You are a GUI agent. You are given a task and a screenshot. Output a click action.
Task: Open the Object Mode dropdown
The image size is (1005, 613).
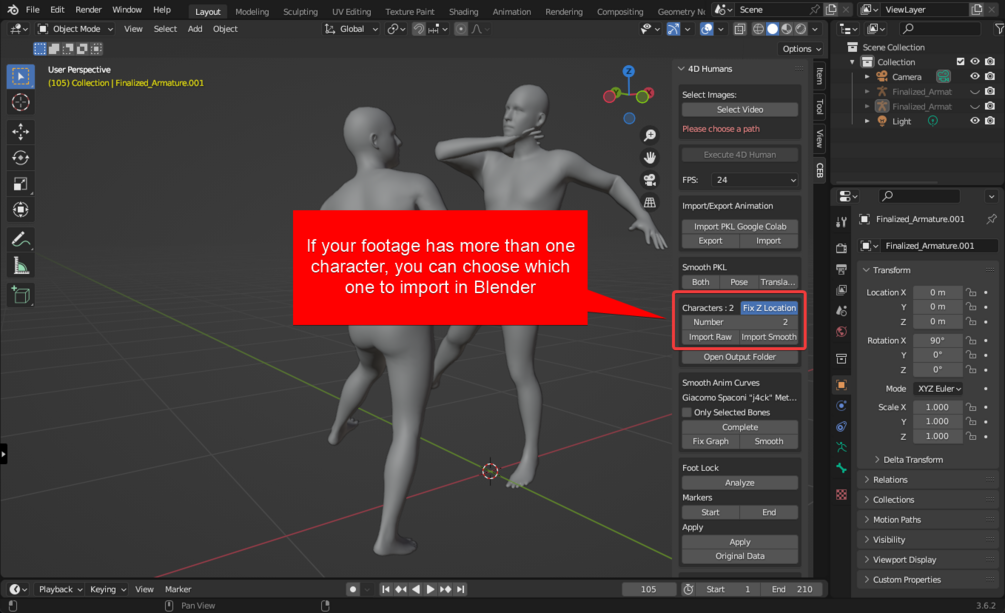pyautogui.click(x=76, y=29)
